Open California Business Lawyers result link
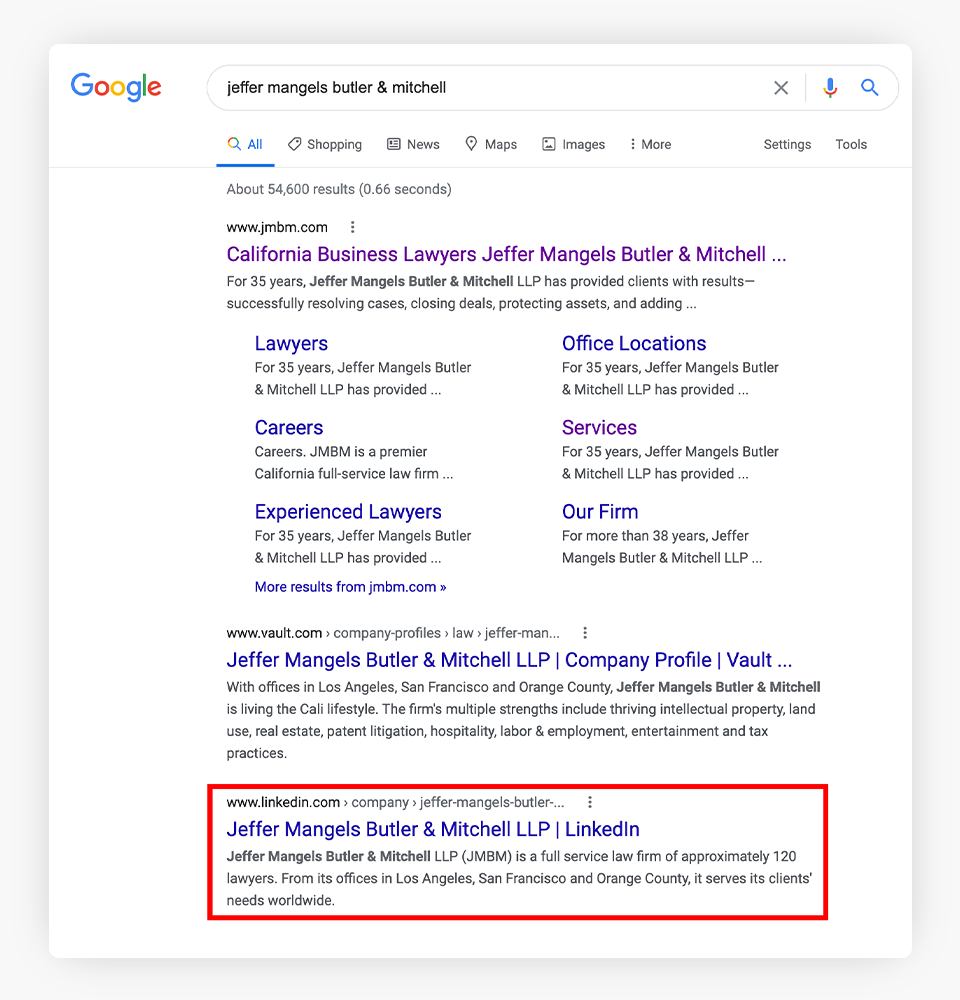960x1000 pixels. 506,254
